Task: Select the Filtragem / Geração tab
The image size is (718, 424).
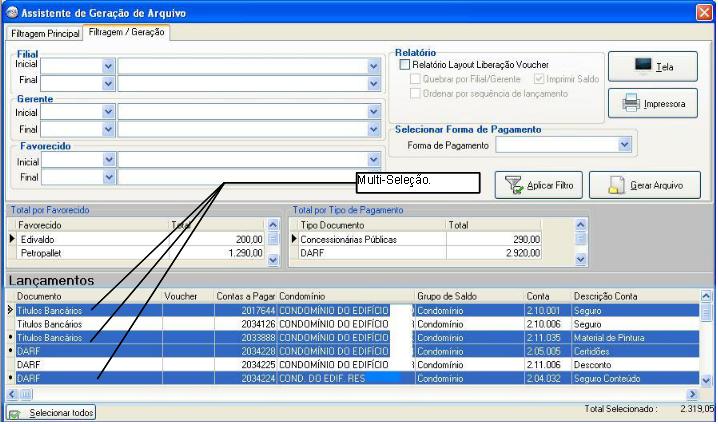Action: tap(127, 32)
